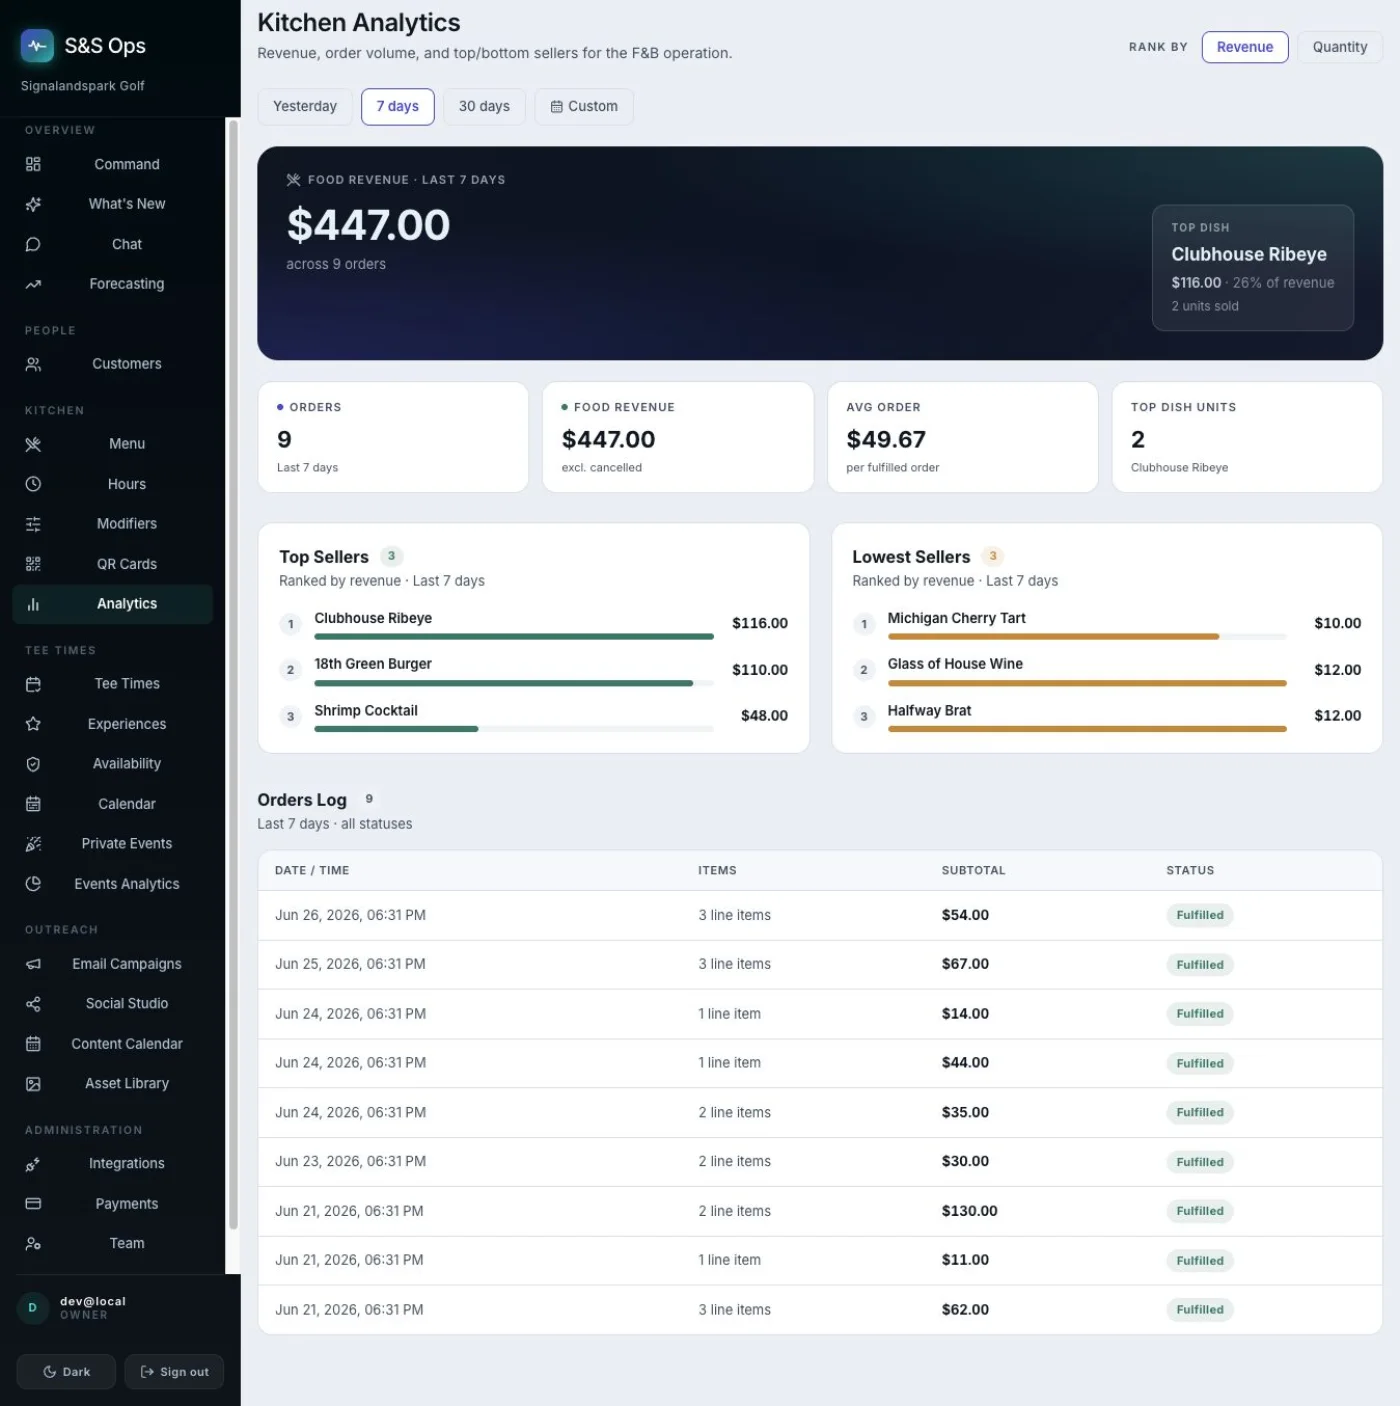Screen dimensions: 1400x1406
Task: Select the Yesterday date range
Action: (305, 106)
